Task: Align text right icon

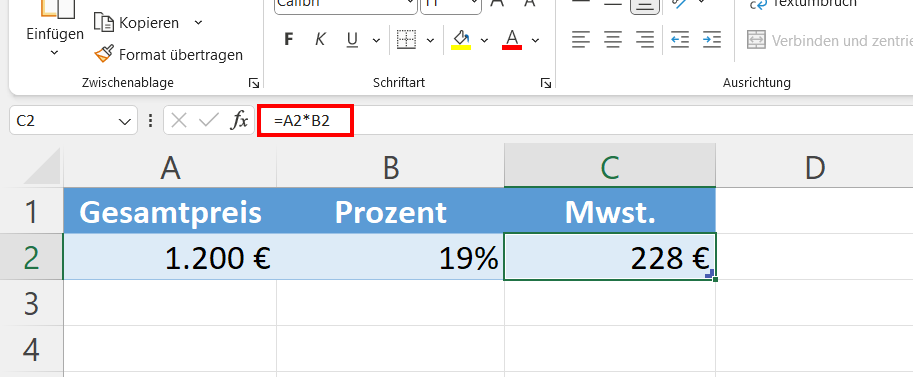Action: coord(645,40)
